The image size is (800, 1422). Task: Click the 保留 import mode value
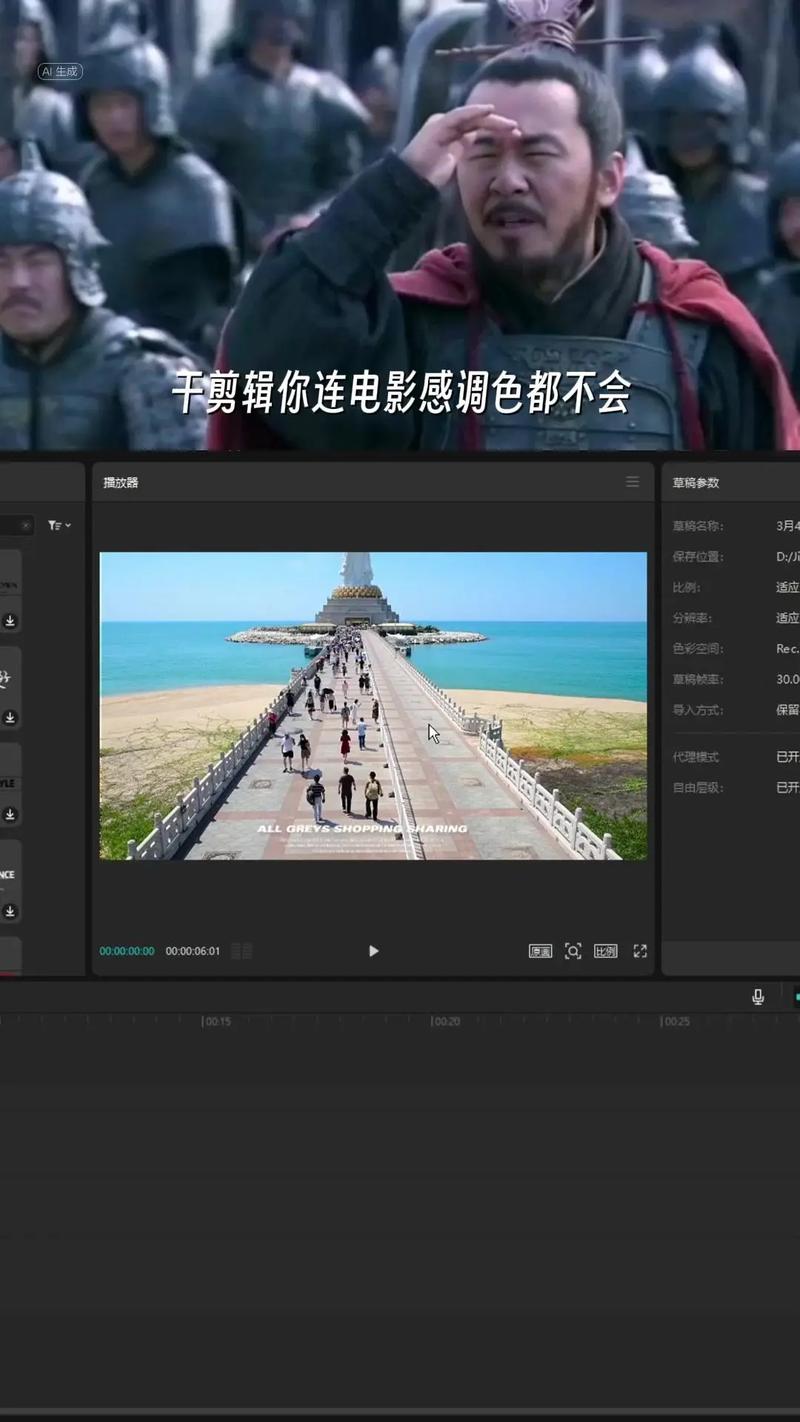(788, 710)
